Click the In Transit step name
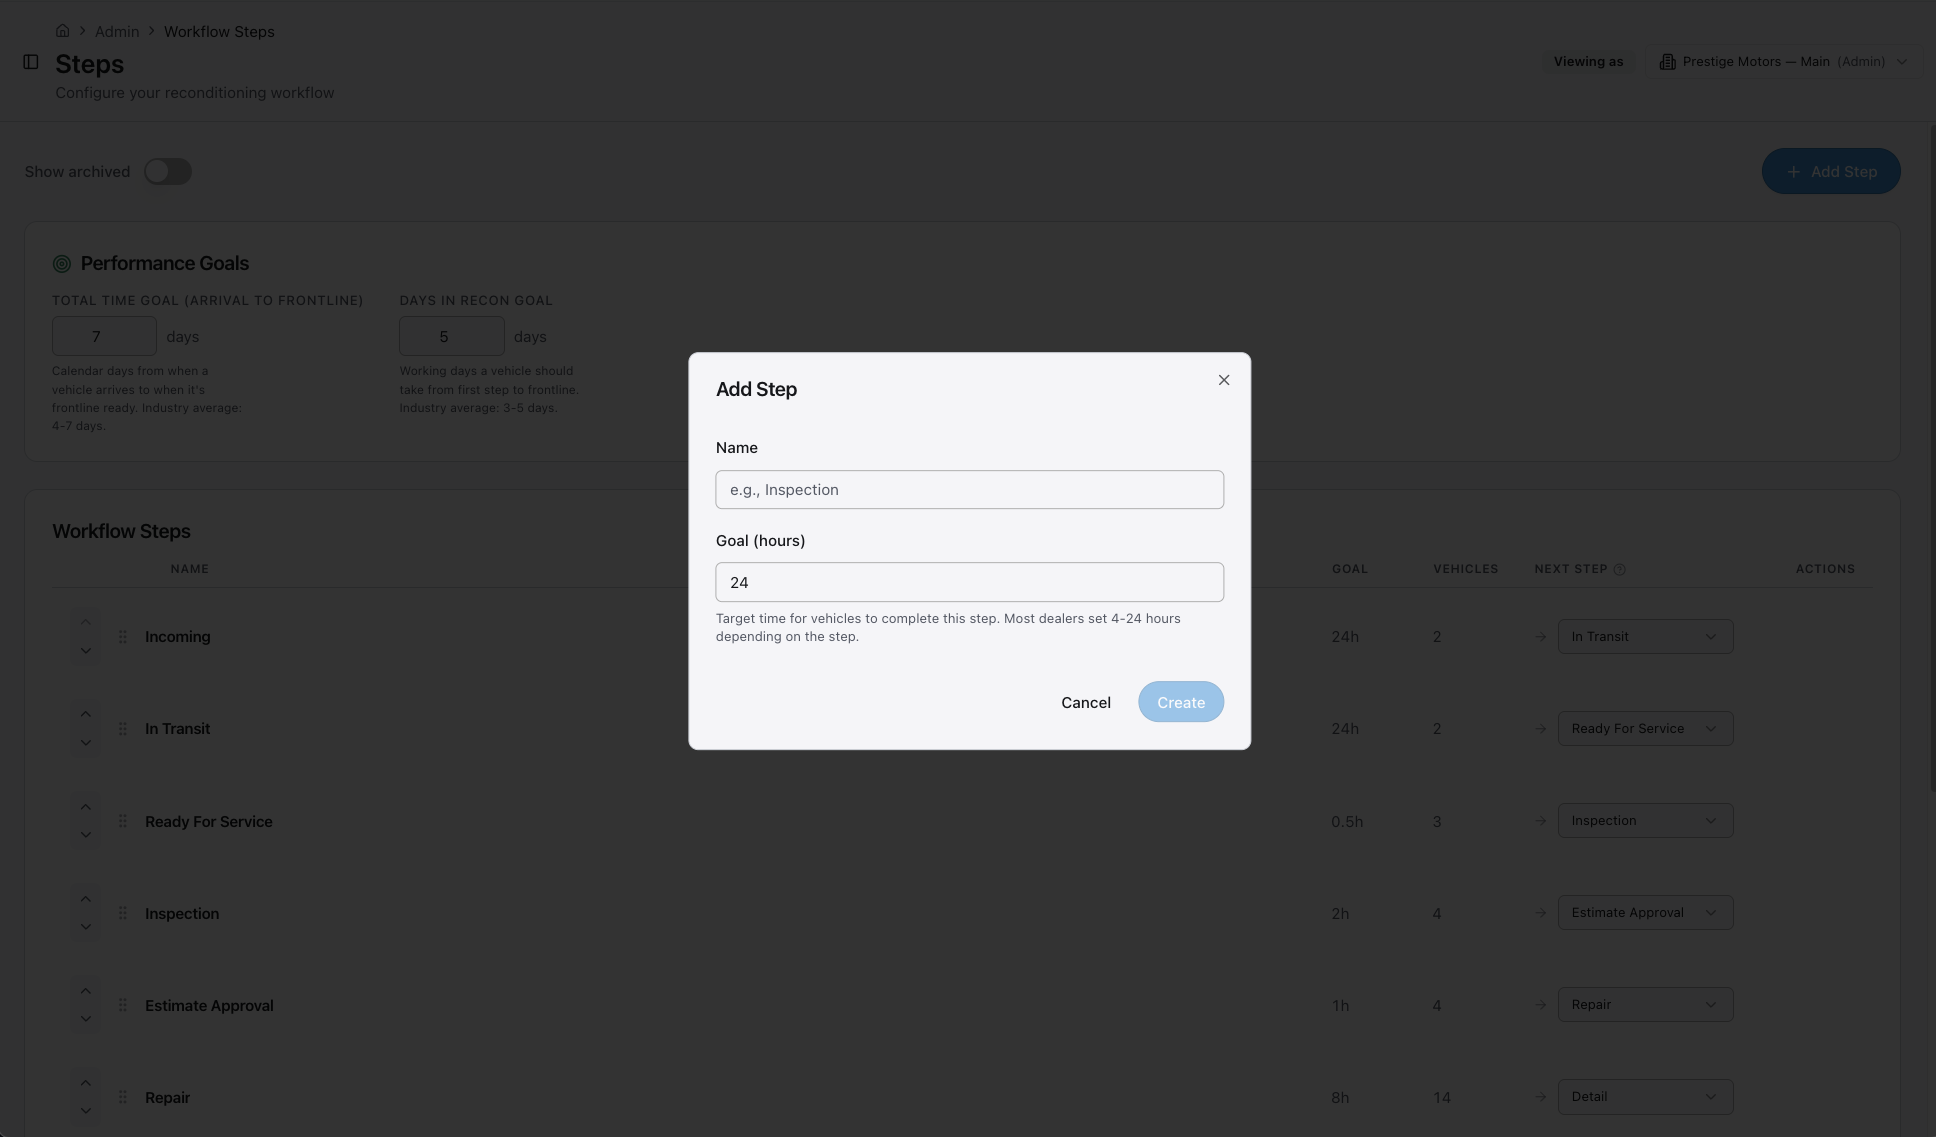 [x=178, y=729]
